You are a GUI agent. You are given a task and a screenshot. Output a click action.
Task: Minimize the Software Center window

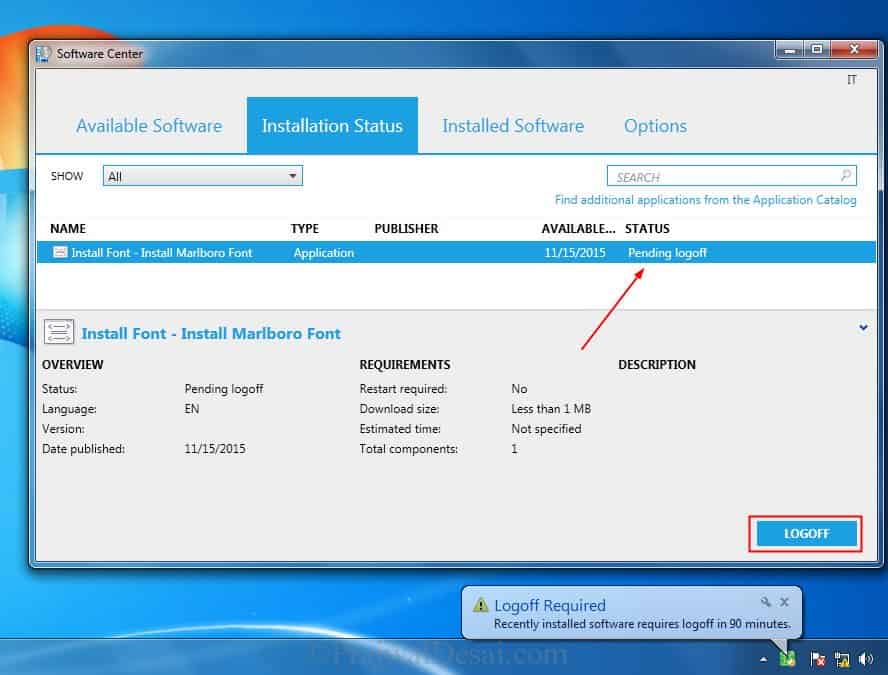pos(789,50)
